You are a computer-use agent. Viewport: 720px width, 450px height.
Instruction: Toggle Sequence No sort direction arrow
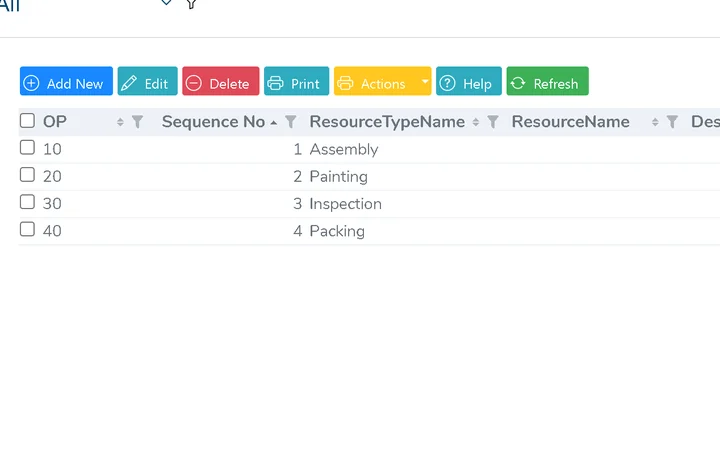coord(274,123)
